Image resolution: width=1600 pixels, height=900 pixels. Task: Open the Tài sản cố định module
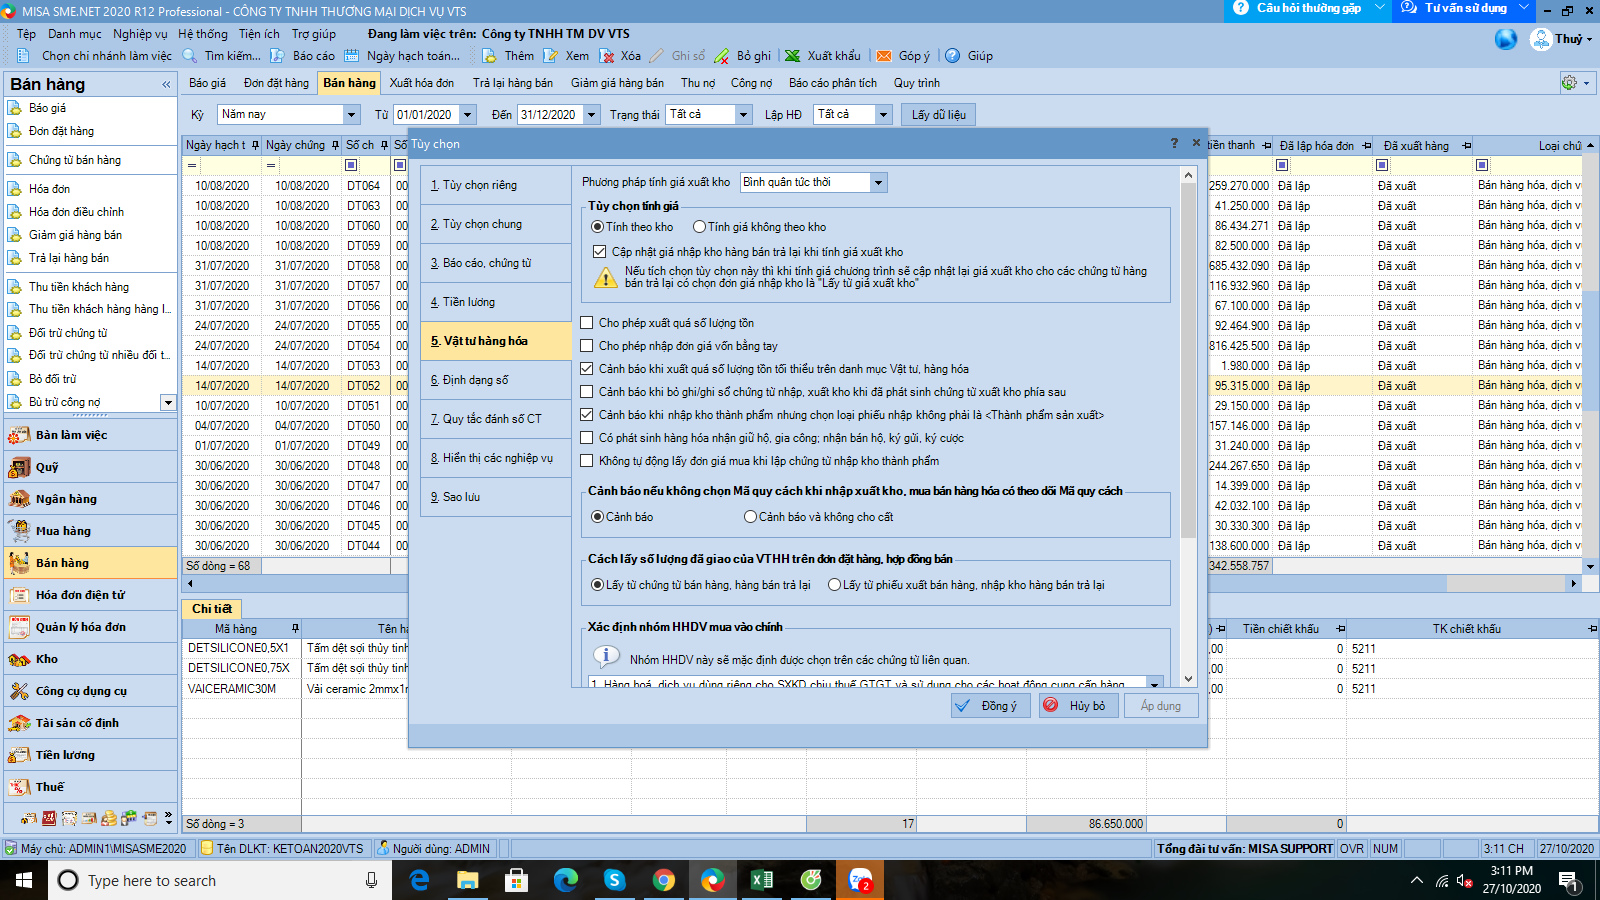pyautogui.click(x=90, y=723)
